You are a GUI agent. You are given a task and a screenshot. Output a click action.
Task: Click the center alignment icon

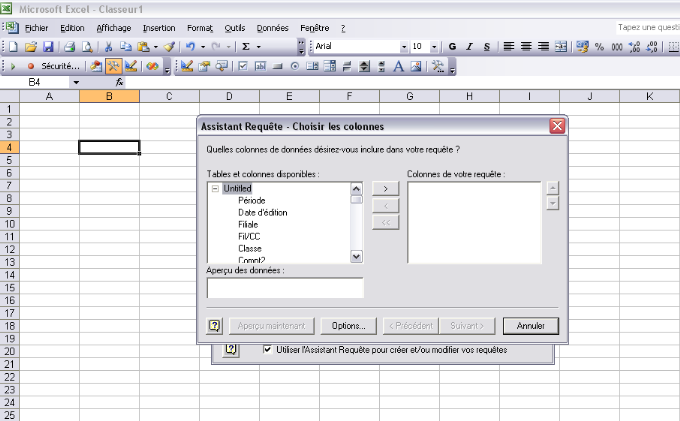[526, 47]
